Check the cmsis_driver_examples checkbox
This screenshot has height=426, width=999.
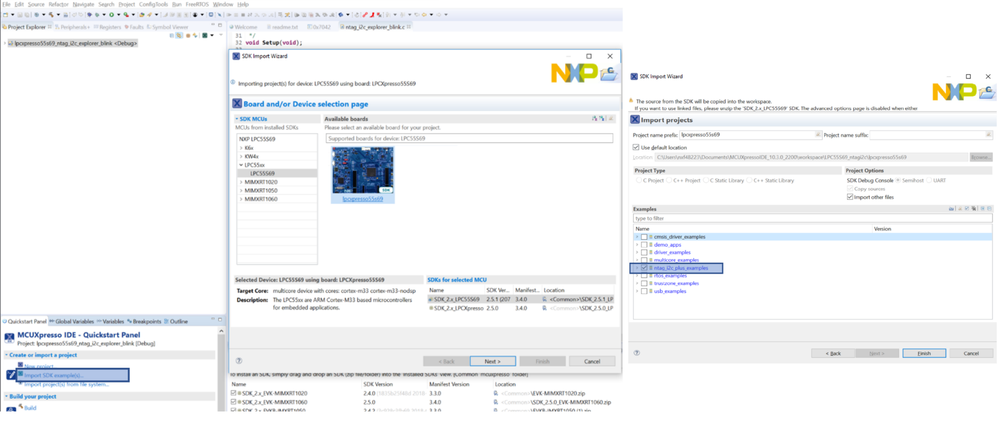[x=644, y=236]
